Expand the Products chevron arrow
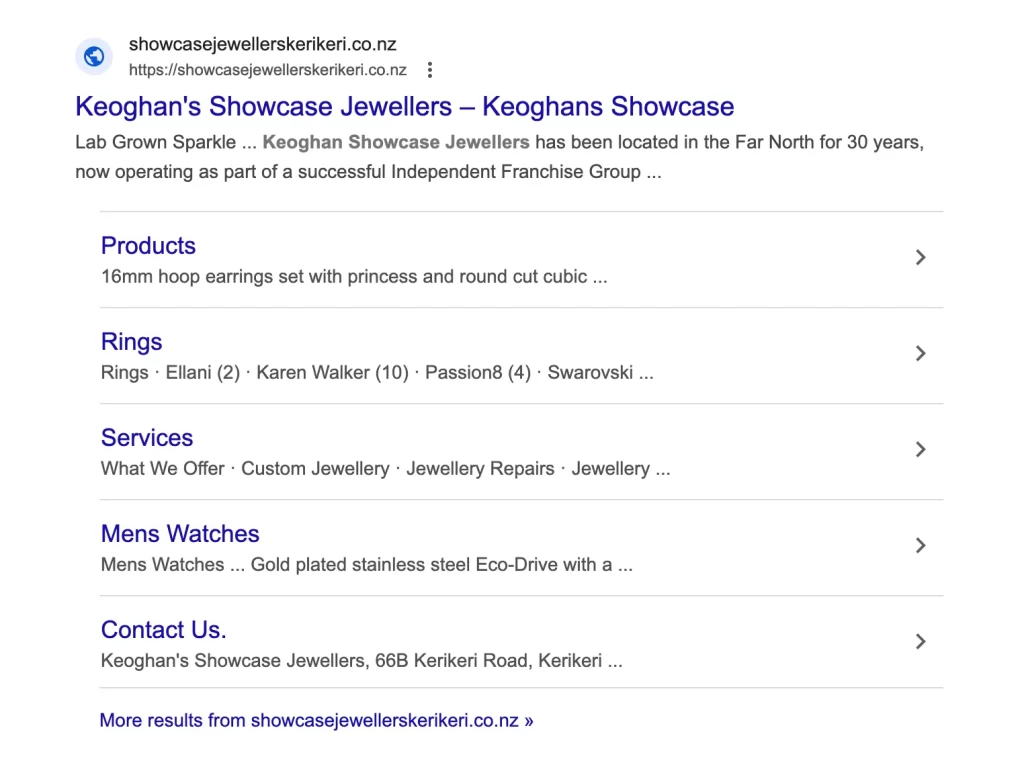The height and width of the screenshot is (771, 1024). tap(920, 257)
